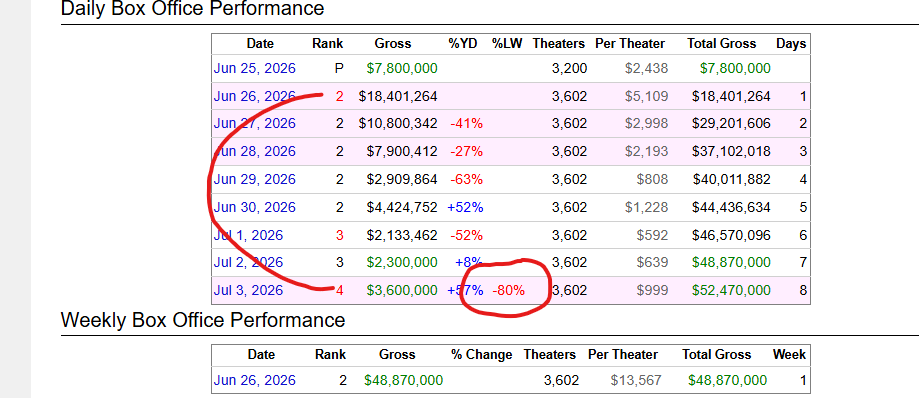This screenshot has height=398, width=919.
Task: Open the Jun 27, 2026 date link
Action: point(254,124)
